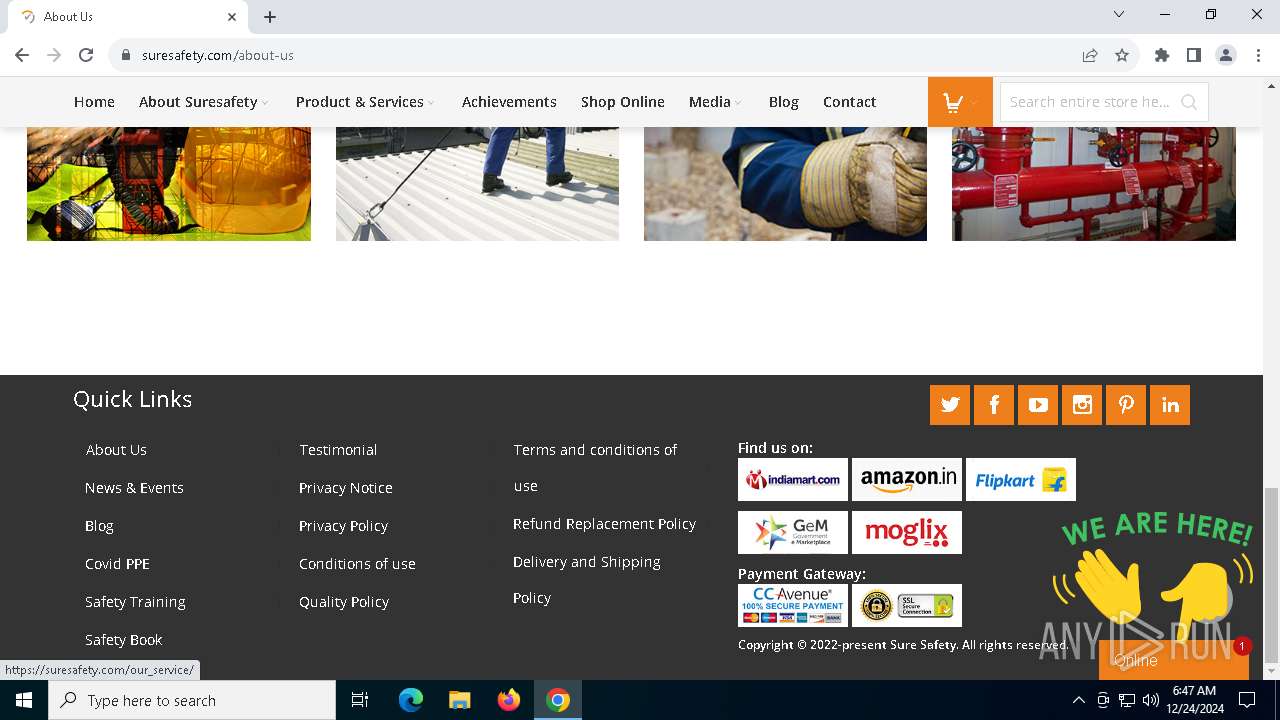The image size is (1280, 720).
Task: Open Chrome three-dot menu
Action: point(1257,55)
